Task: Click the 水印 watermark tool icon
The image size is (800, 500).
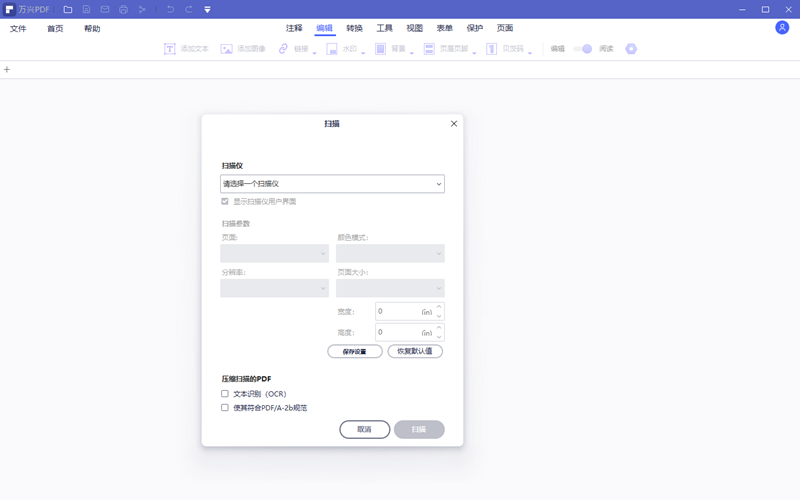Action: coord(332,48)
